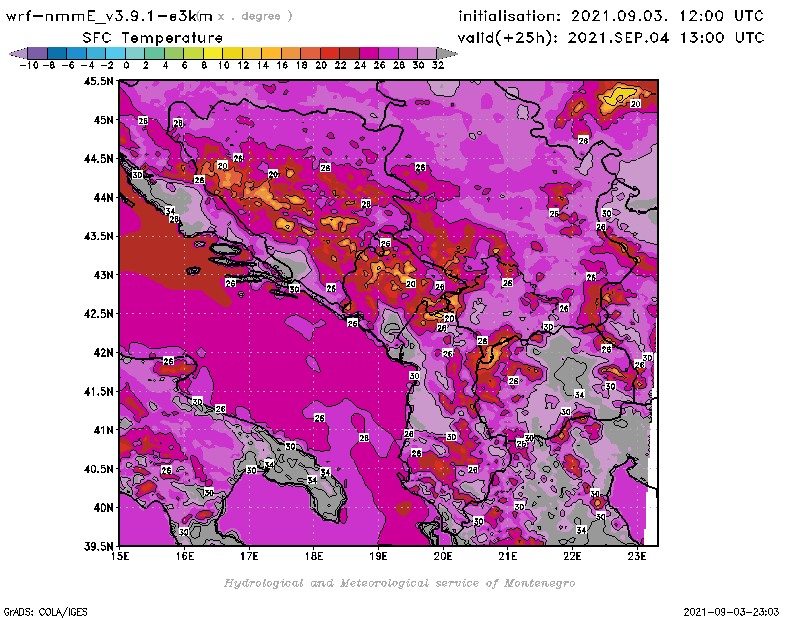Click the '44N' latitude label

(x=103, y=197)
